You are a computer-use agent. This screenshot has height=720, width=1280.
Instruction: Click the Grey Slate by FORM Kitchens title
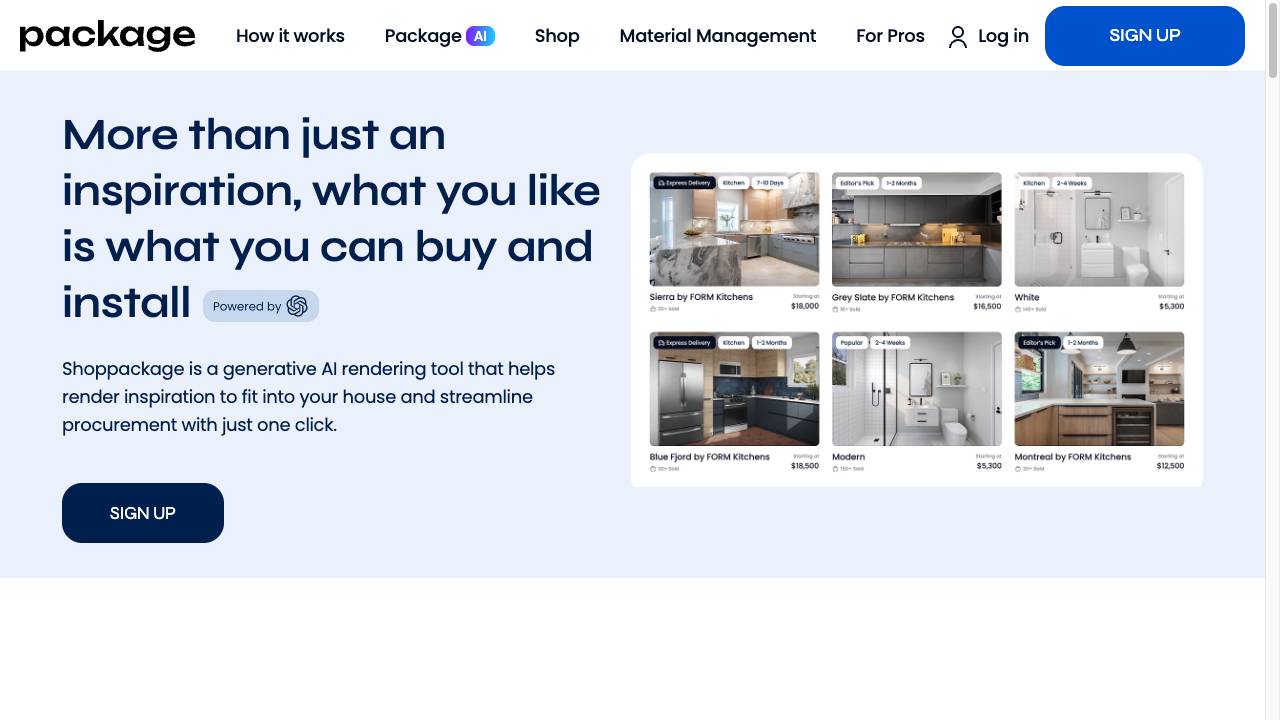click(x=893, y=297)
